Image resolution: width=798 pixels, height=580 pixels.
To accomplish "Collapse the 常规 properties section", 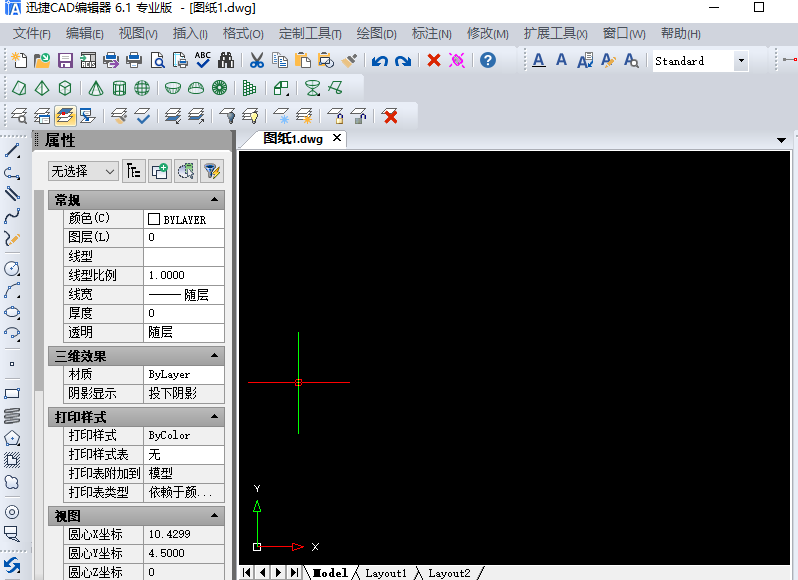I will click(214, 200).
